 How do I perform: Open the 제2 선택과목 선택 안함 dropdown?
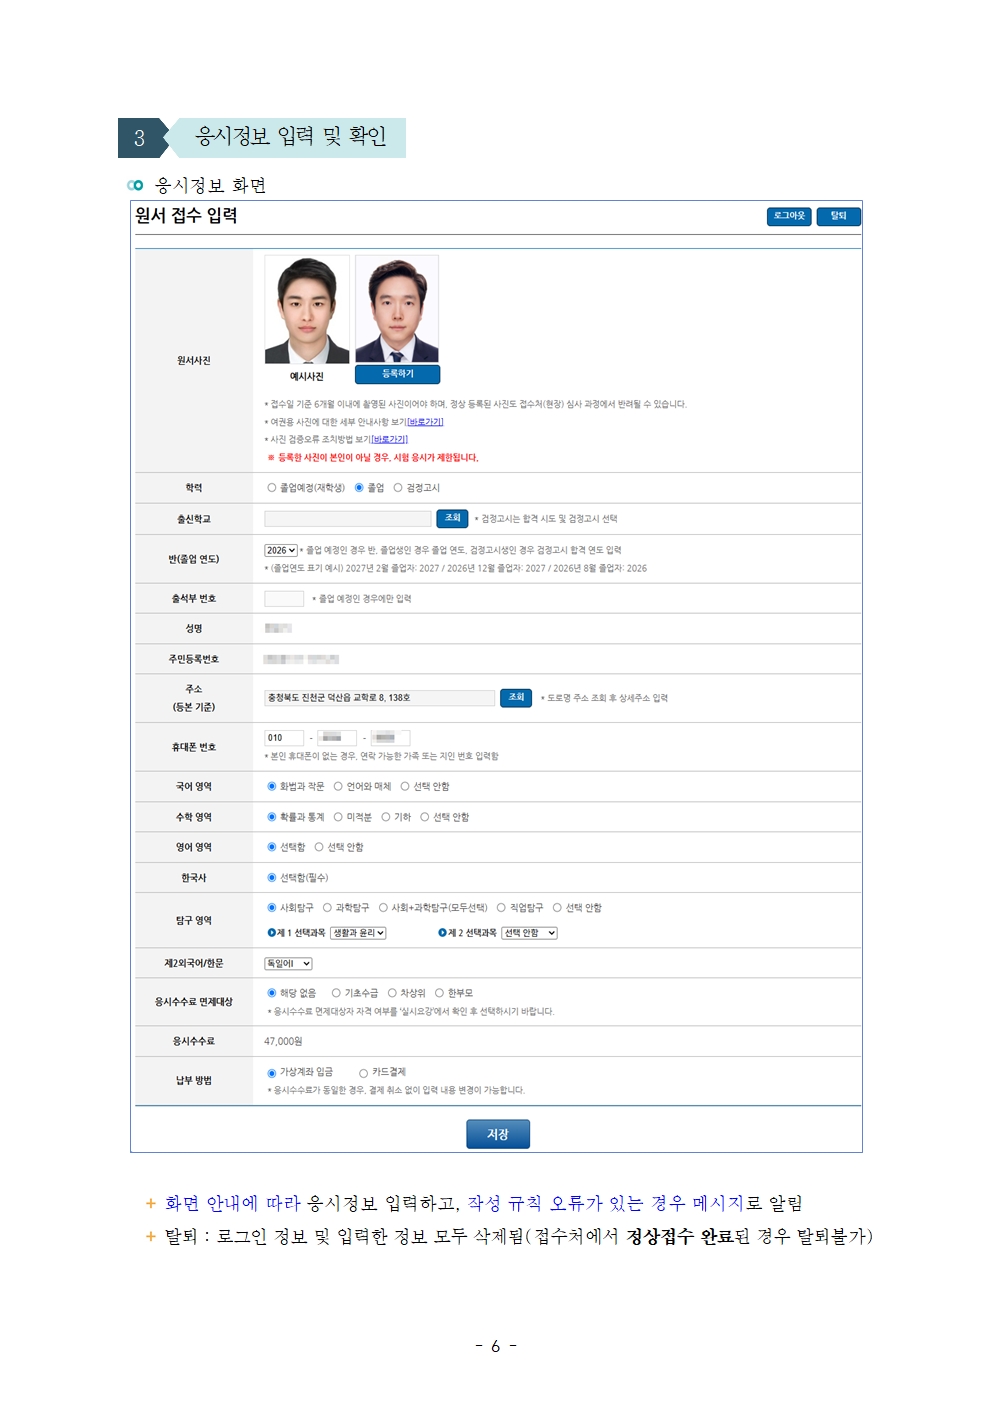(x=529, y=933)
